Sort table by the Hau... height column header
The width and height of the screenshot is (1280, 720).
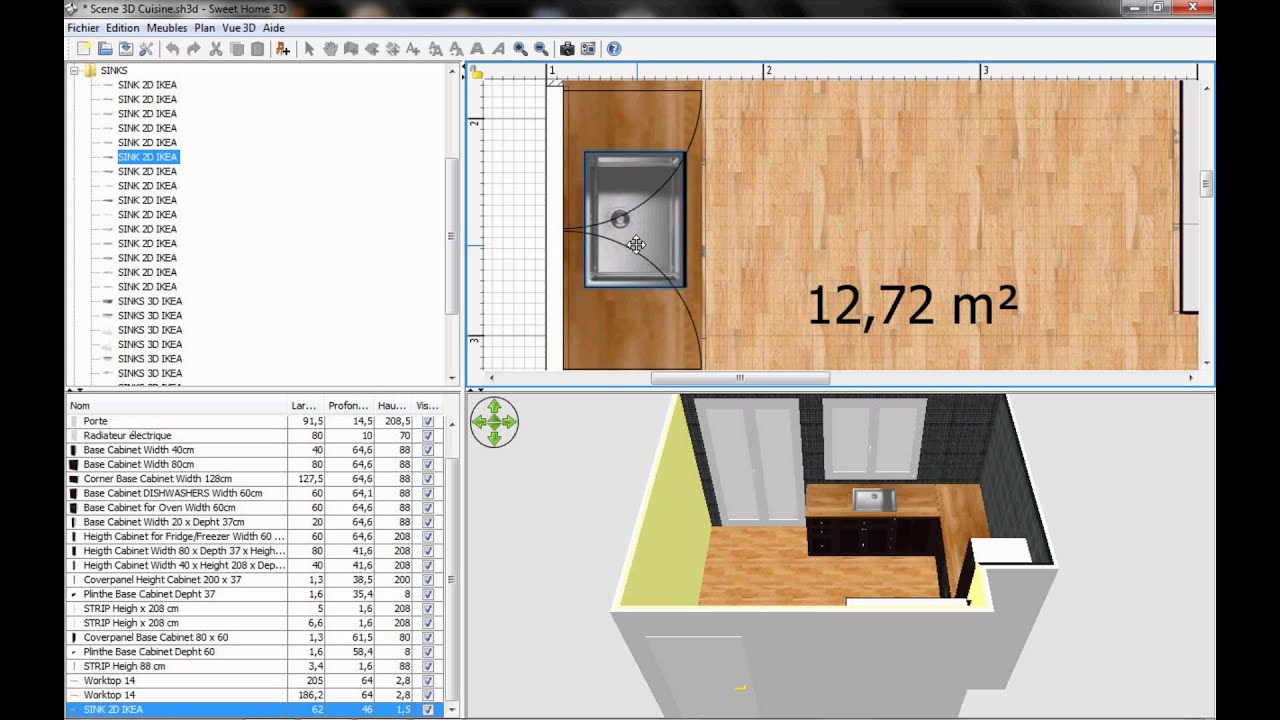pos(392,406)
